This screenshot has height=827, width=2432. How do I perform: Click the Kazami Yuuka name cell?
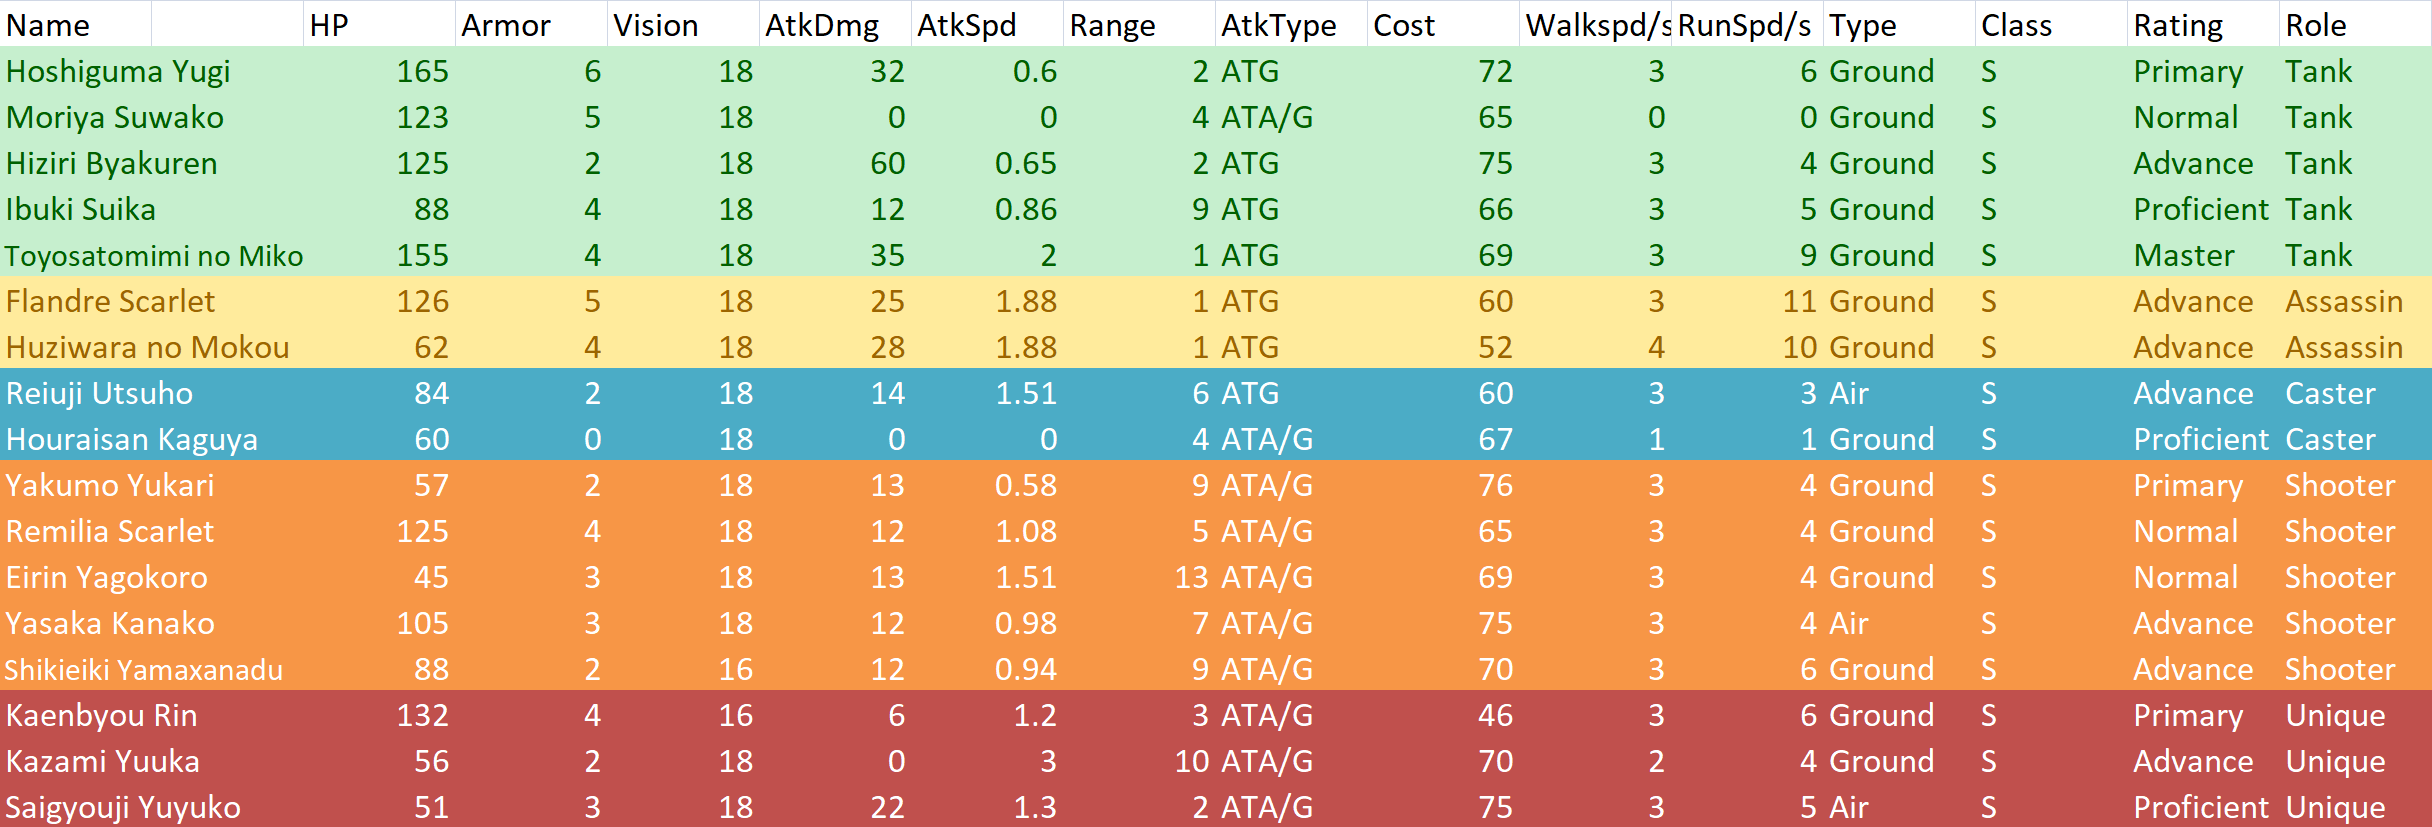point(102,761)
